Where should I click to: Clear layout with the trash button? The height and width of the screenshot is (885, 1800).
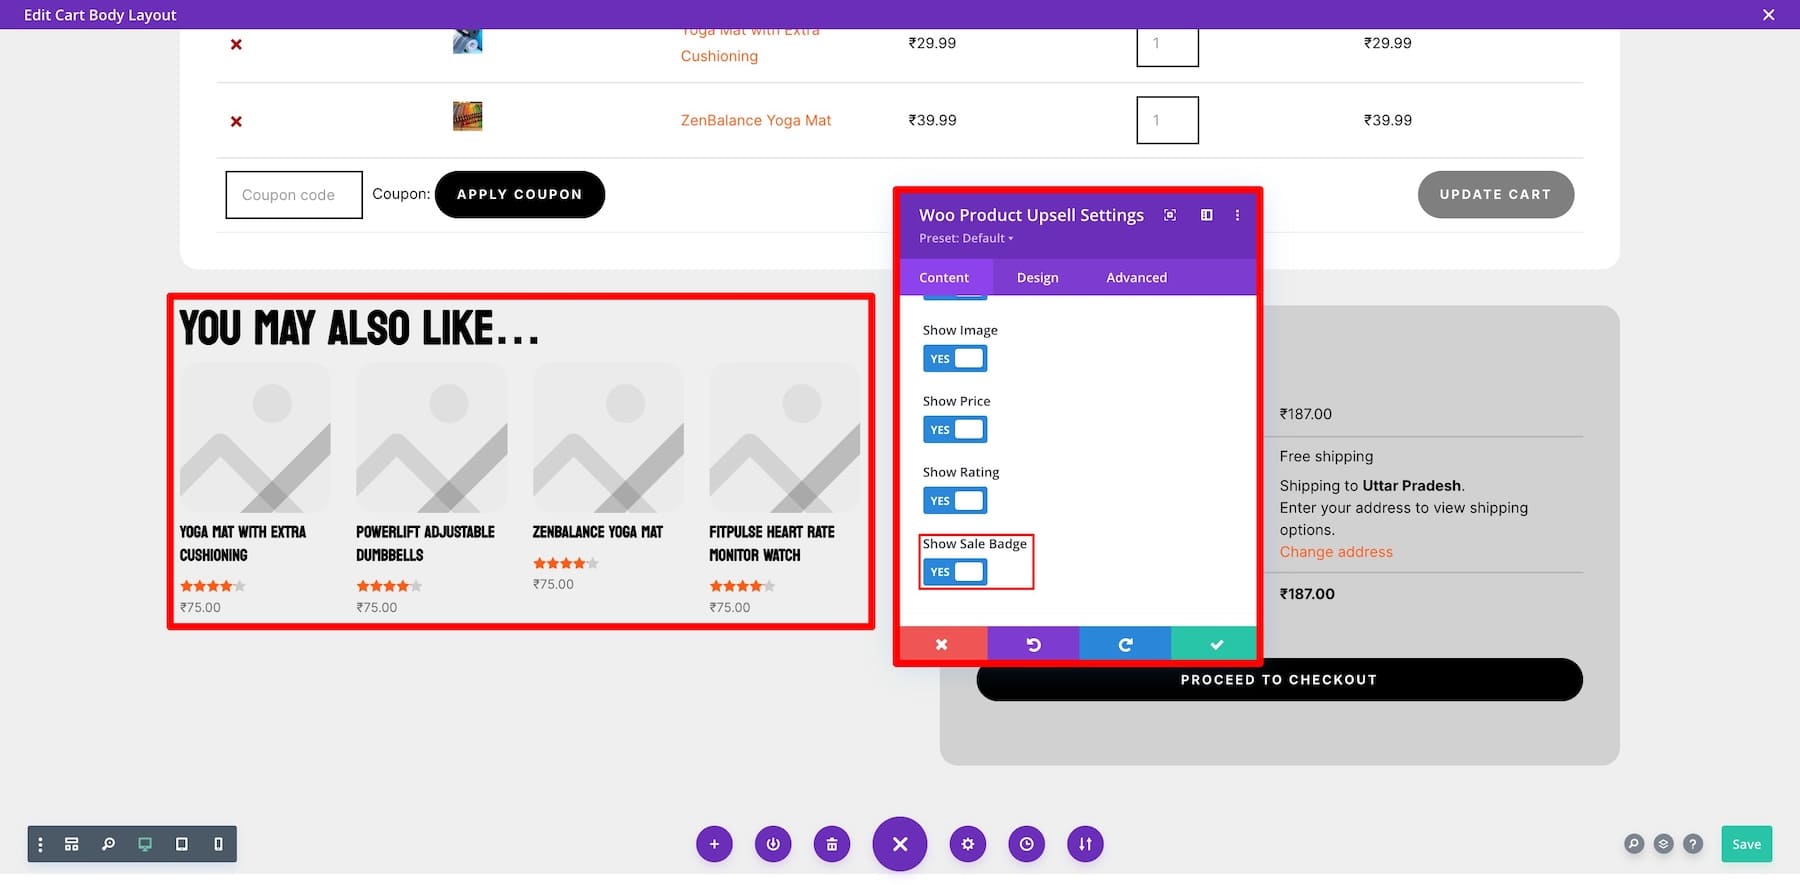click(x=832, y=844)
